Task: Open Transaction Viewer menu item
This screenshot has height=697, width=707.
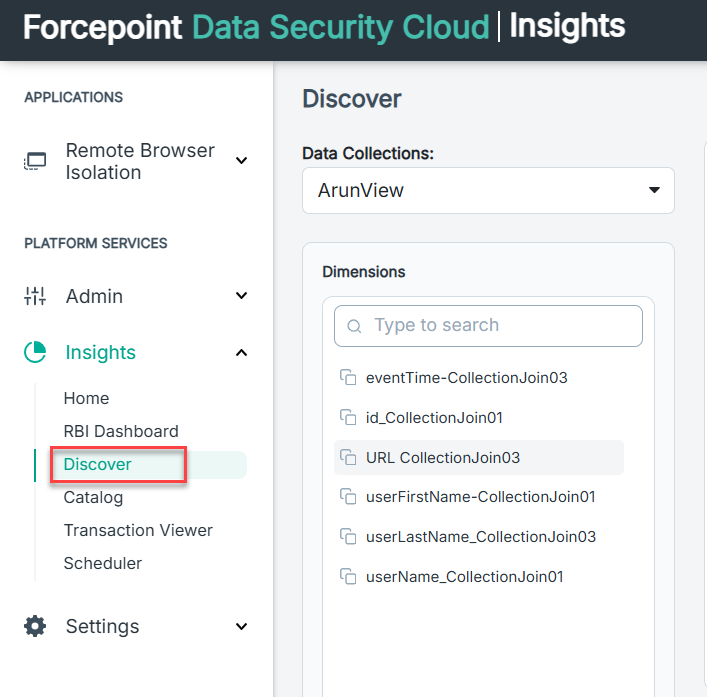Action: [138, 531]
